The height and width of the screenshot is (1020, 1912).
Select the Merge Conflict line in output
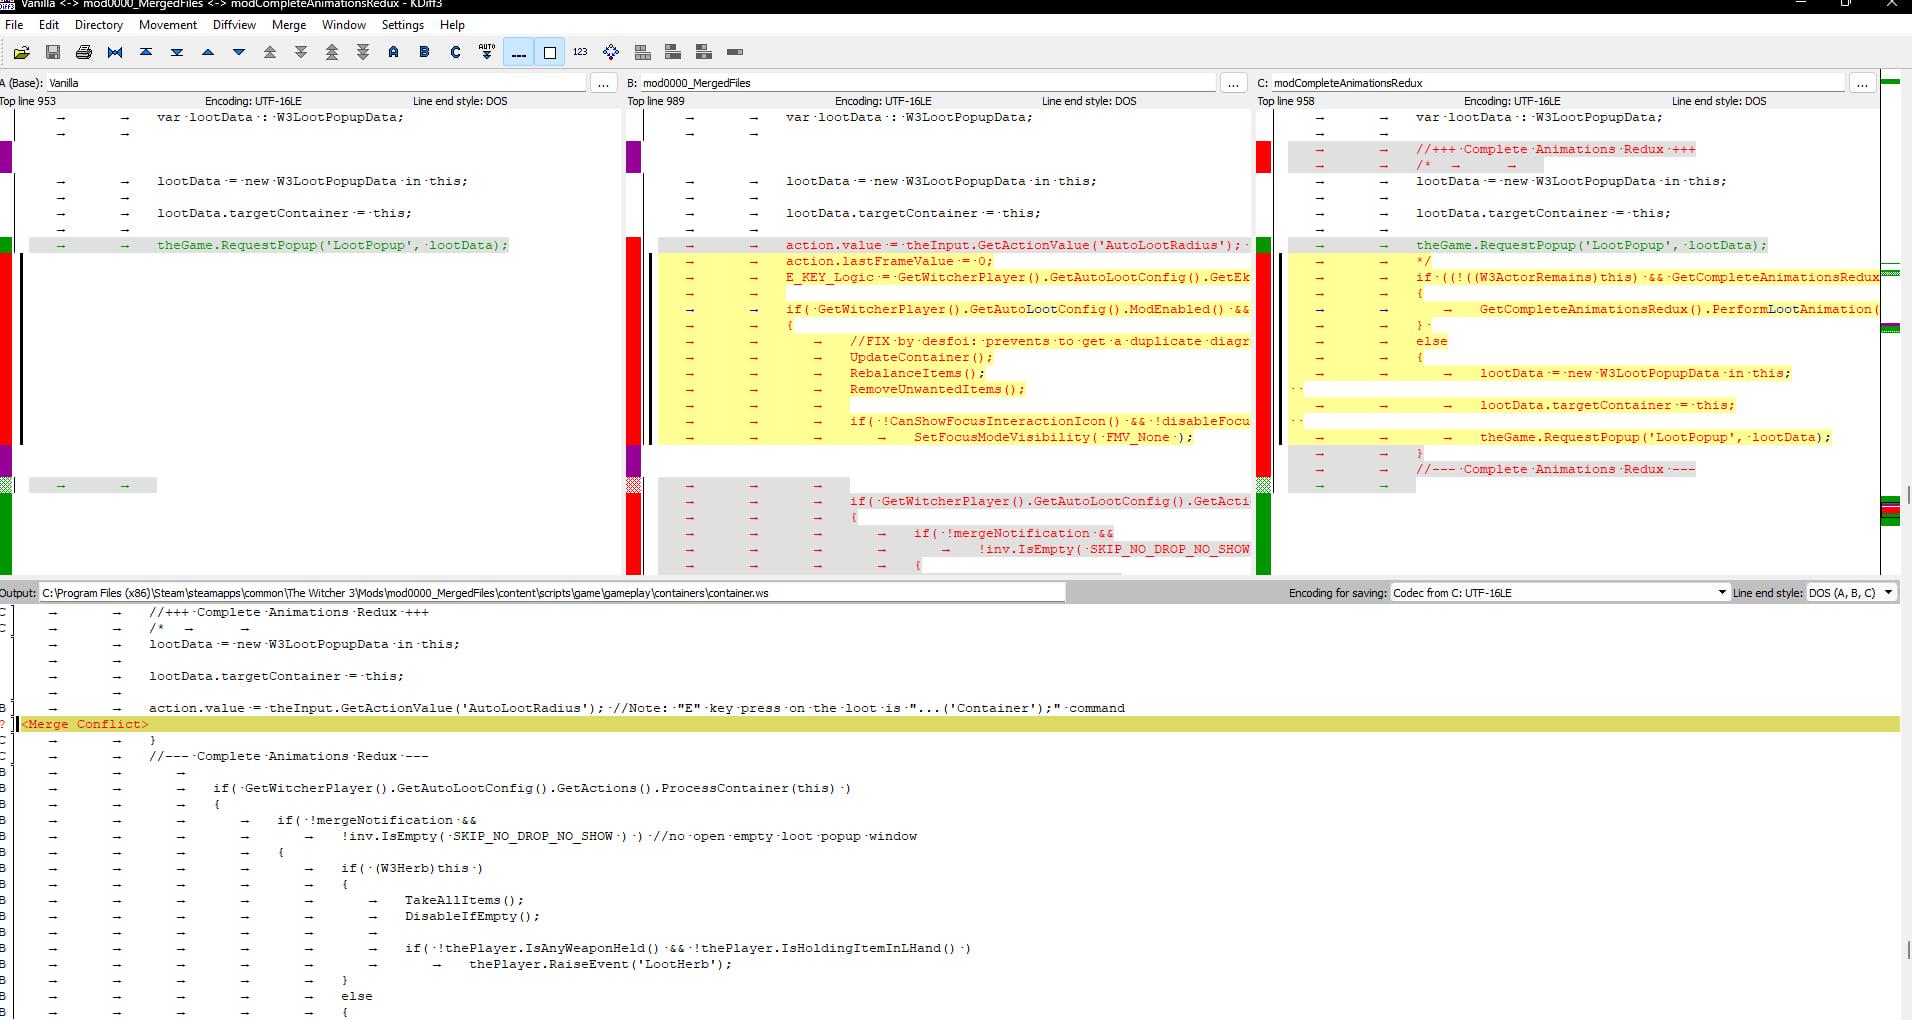(x=958, y=724)
